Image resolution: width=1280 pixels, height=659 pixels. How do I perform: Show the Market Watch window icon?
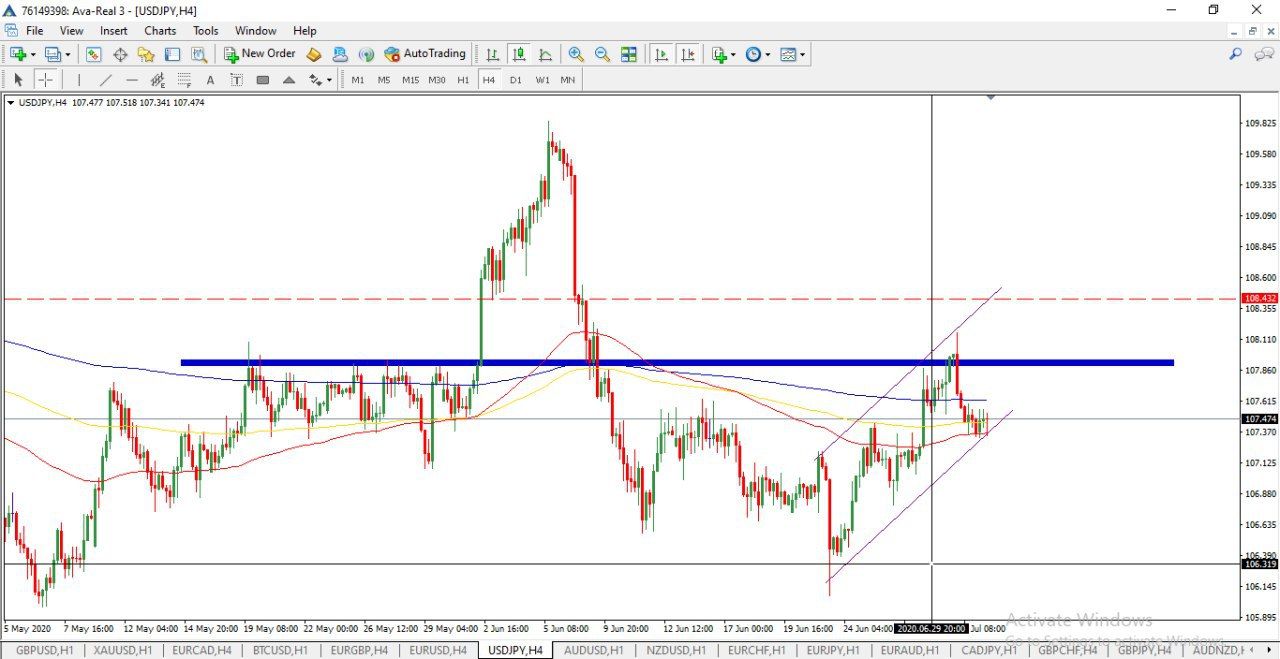coord(94,54)
